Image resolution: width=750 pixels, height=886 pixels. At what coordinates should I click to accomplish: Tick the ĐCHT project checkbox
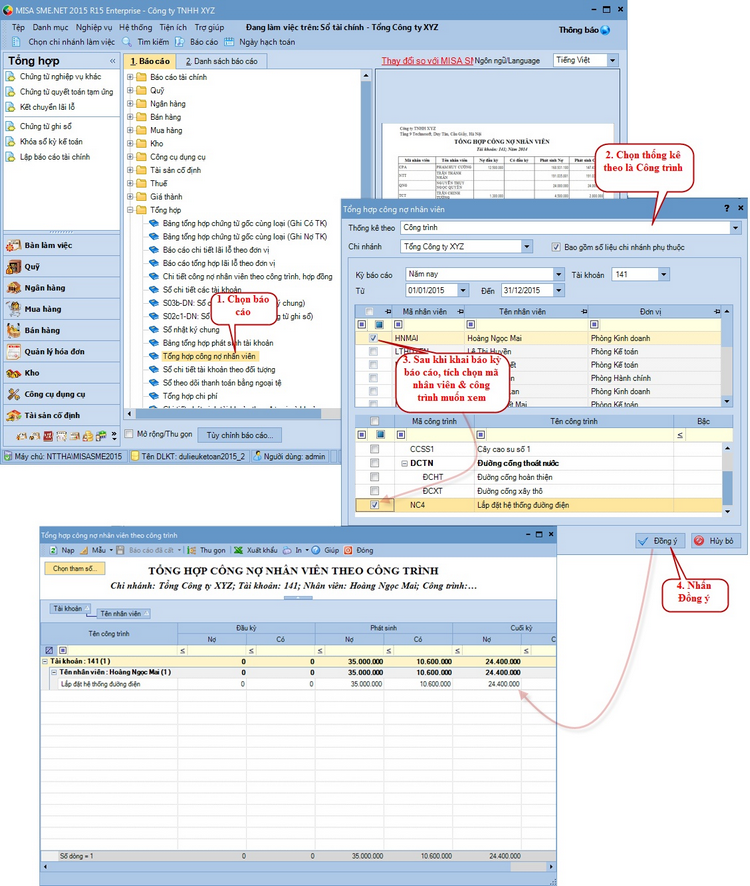(374, 477)
